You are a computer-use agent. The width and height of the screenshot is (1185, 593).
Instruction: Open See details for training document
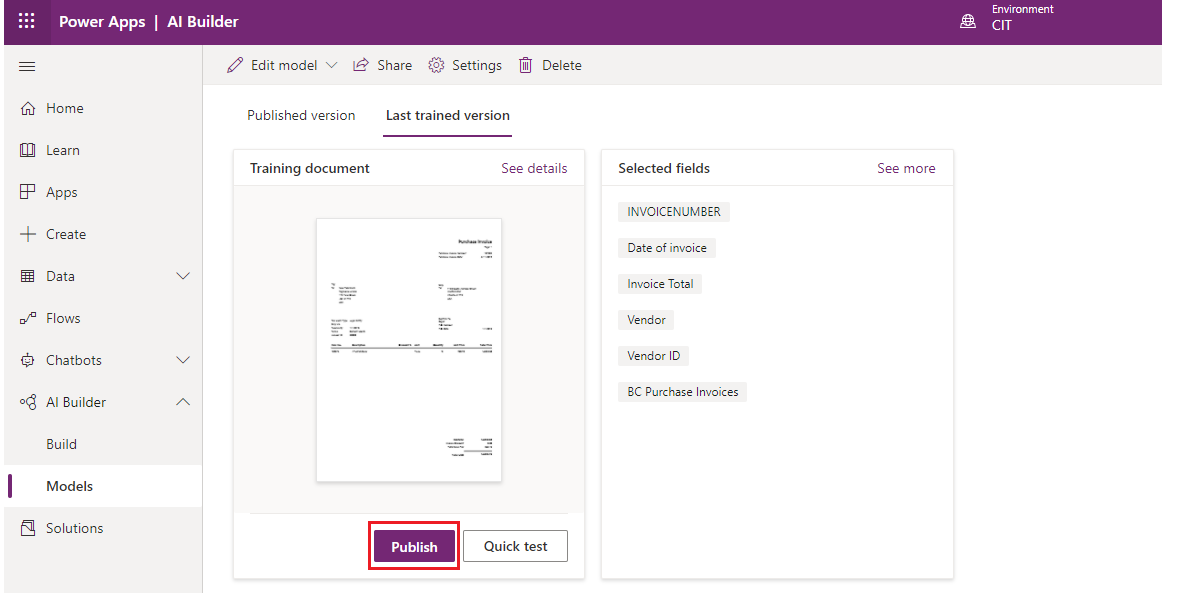[x=534, y=168]
